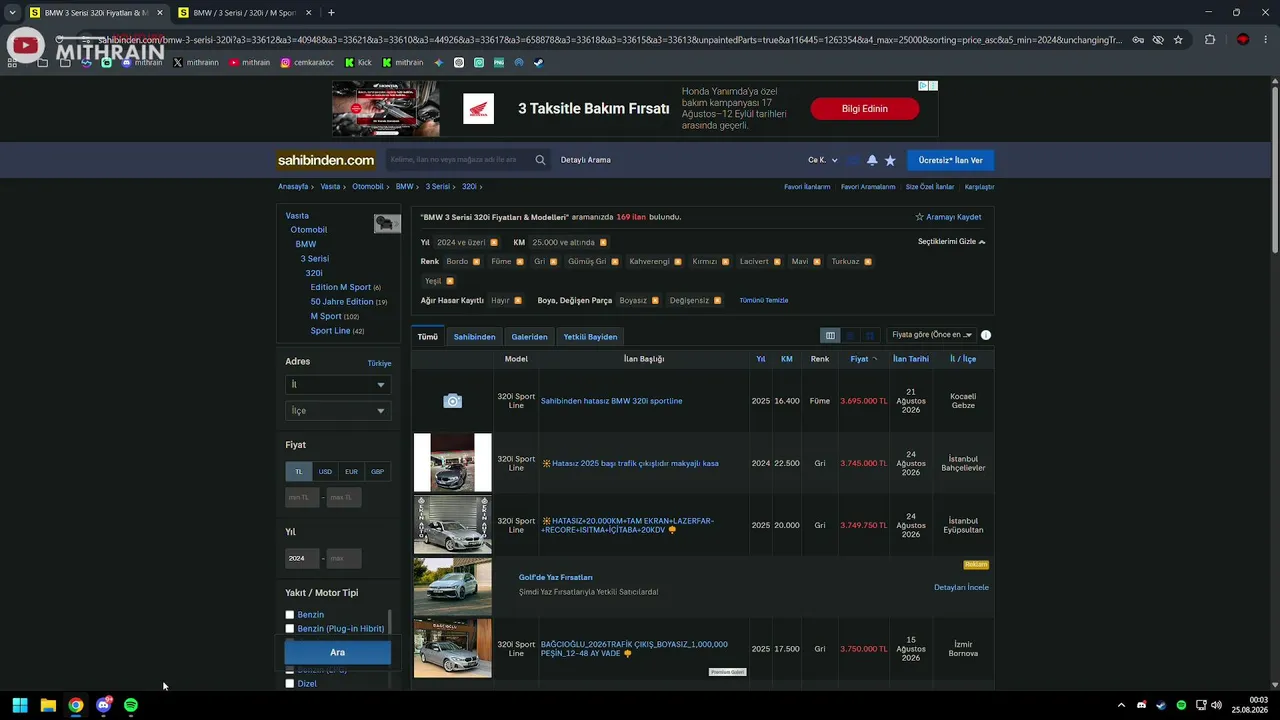Viewport: 1280px width, 720px height.
Task: Open the M Sport category in sidebar
Action: click(x=326, y=316)
